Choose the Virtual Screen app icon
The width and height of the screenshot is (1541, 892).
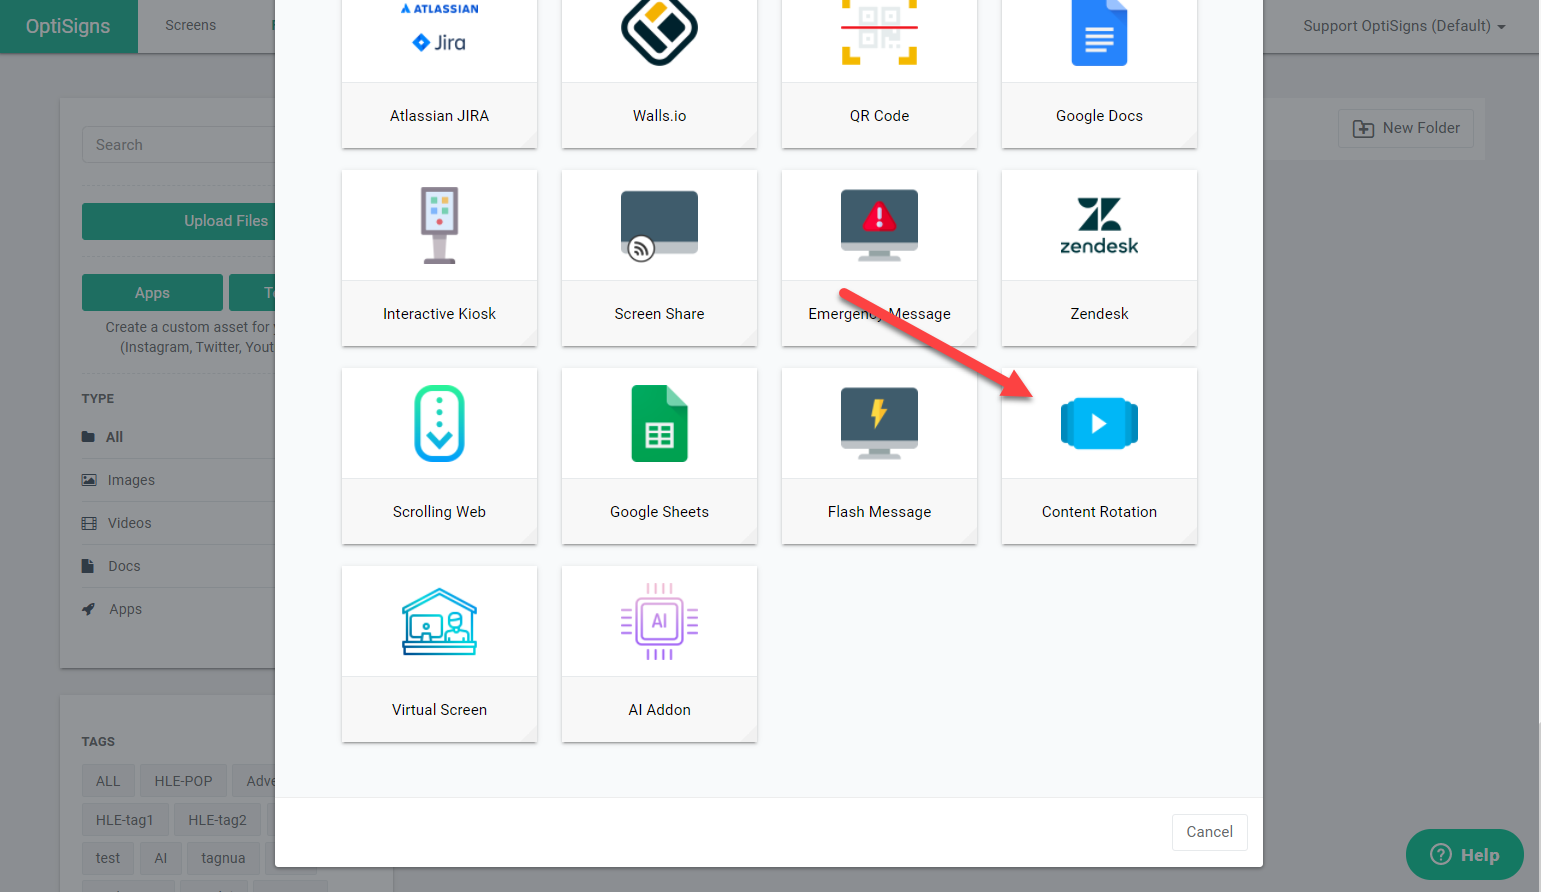439,622
